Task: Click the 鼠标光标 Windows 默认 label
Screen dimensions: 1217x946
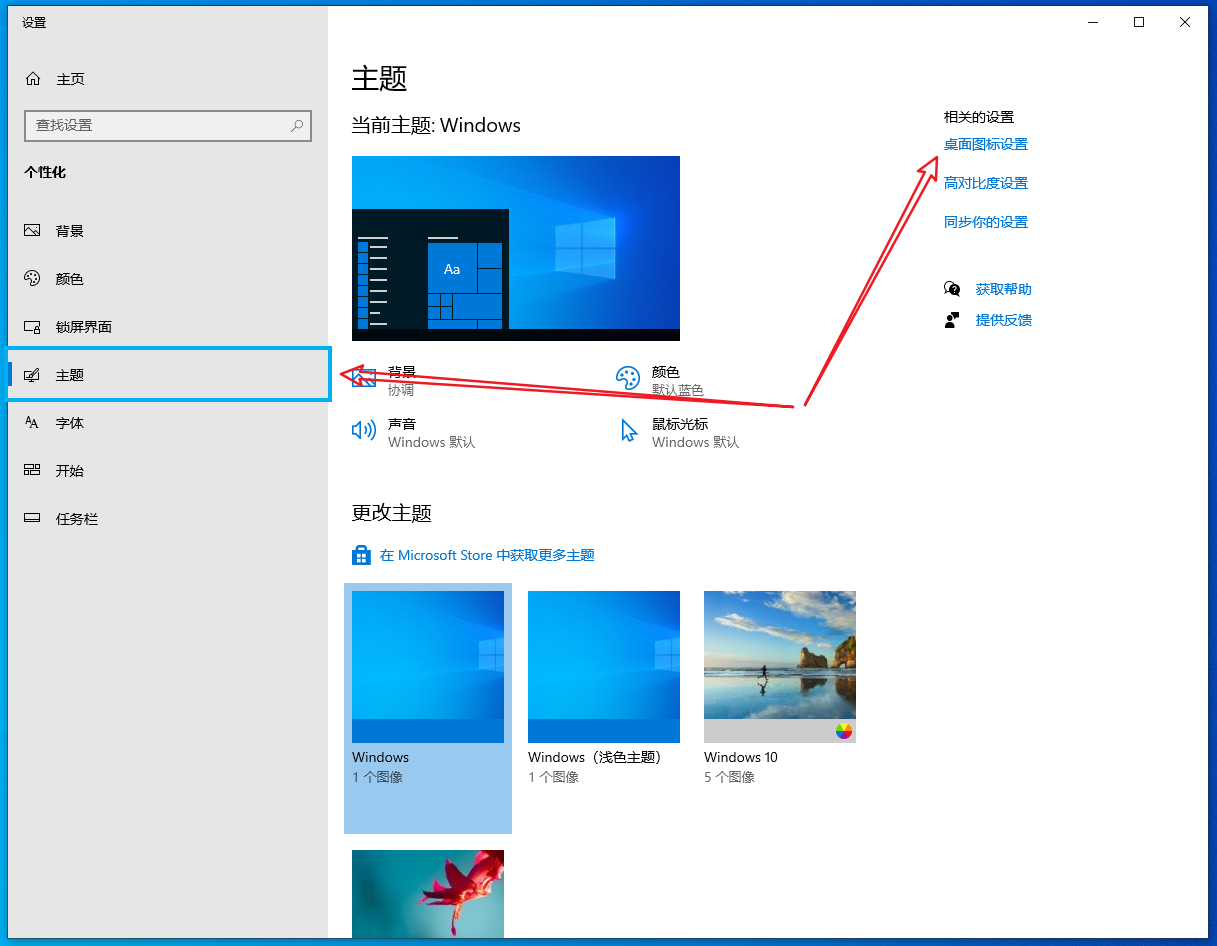Action: 696,433
